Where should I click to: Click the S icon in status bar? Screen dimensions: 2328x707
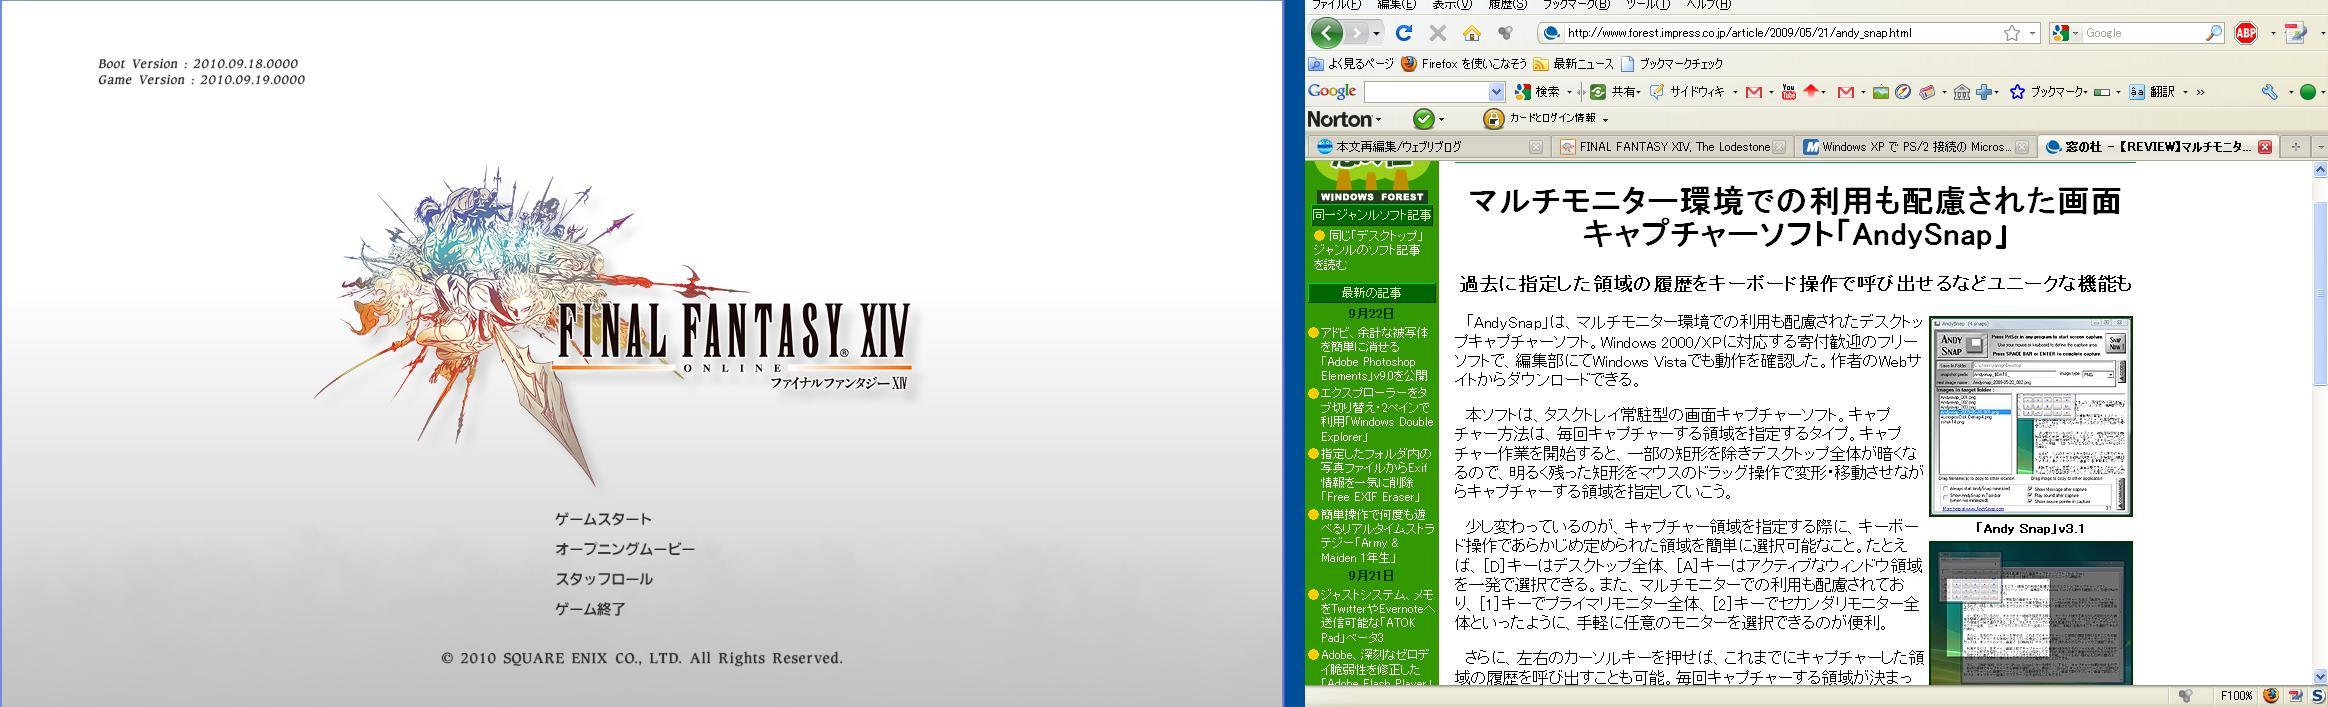coord(2318,696)
